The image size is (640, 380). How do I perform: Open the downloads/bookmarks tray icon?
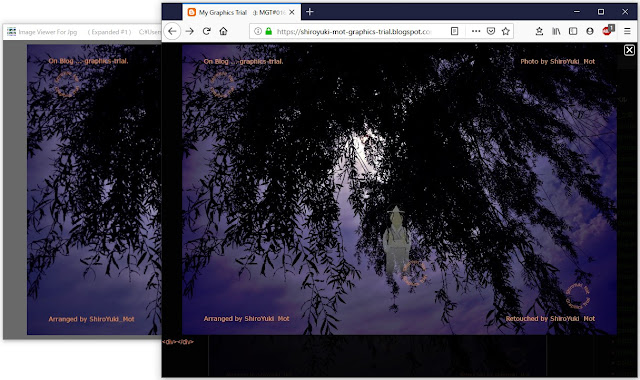[x=539, y=31]
